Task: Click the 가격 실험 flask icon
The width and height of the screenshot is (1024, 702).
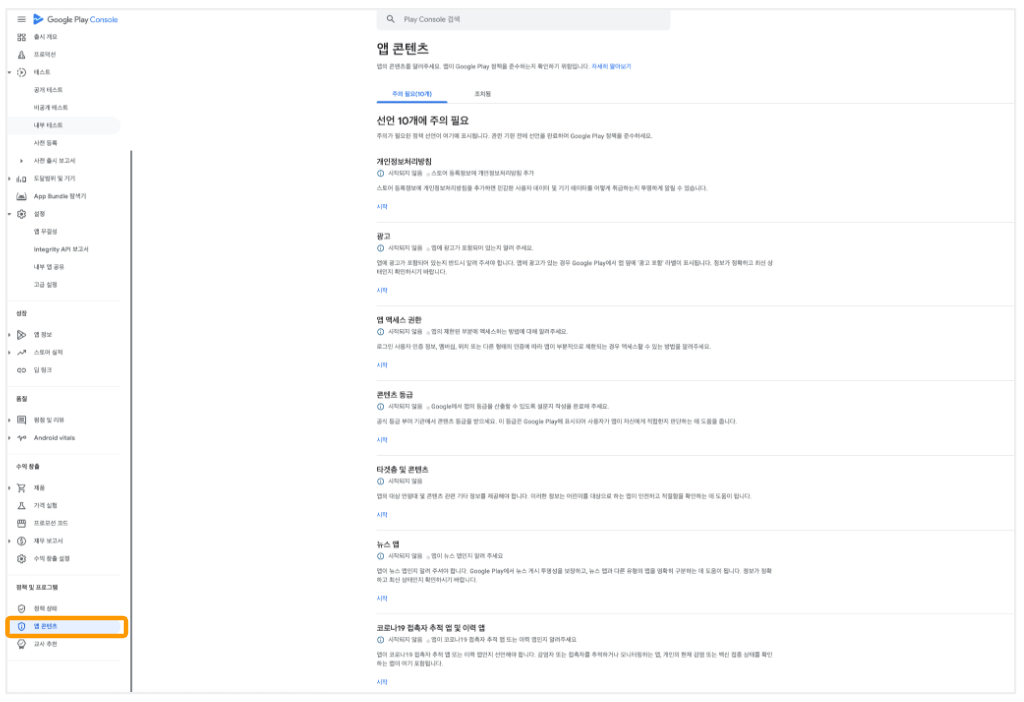Action: click(21, 506)
